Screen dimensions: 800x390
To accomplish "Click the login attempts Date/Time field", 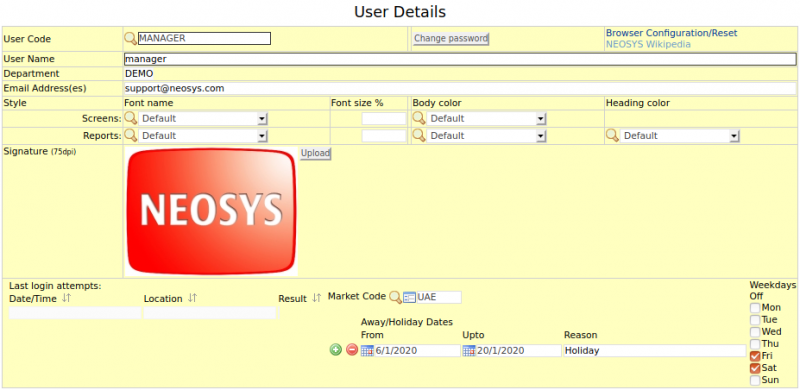I will pyautogui.click(x=75, y=313).
